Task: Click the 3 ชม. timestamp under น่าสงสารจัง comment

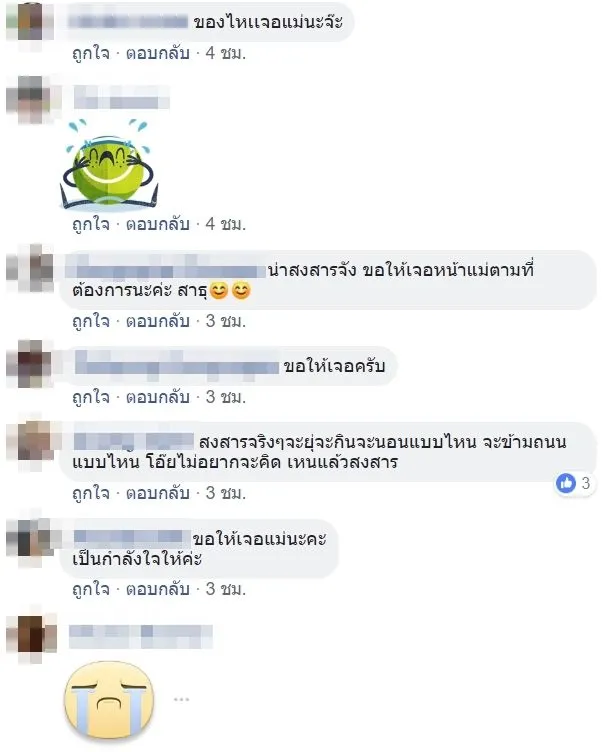Action: click(x=226, y=321)
